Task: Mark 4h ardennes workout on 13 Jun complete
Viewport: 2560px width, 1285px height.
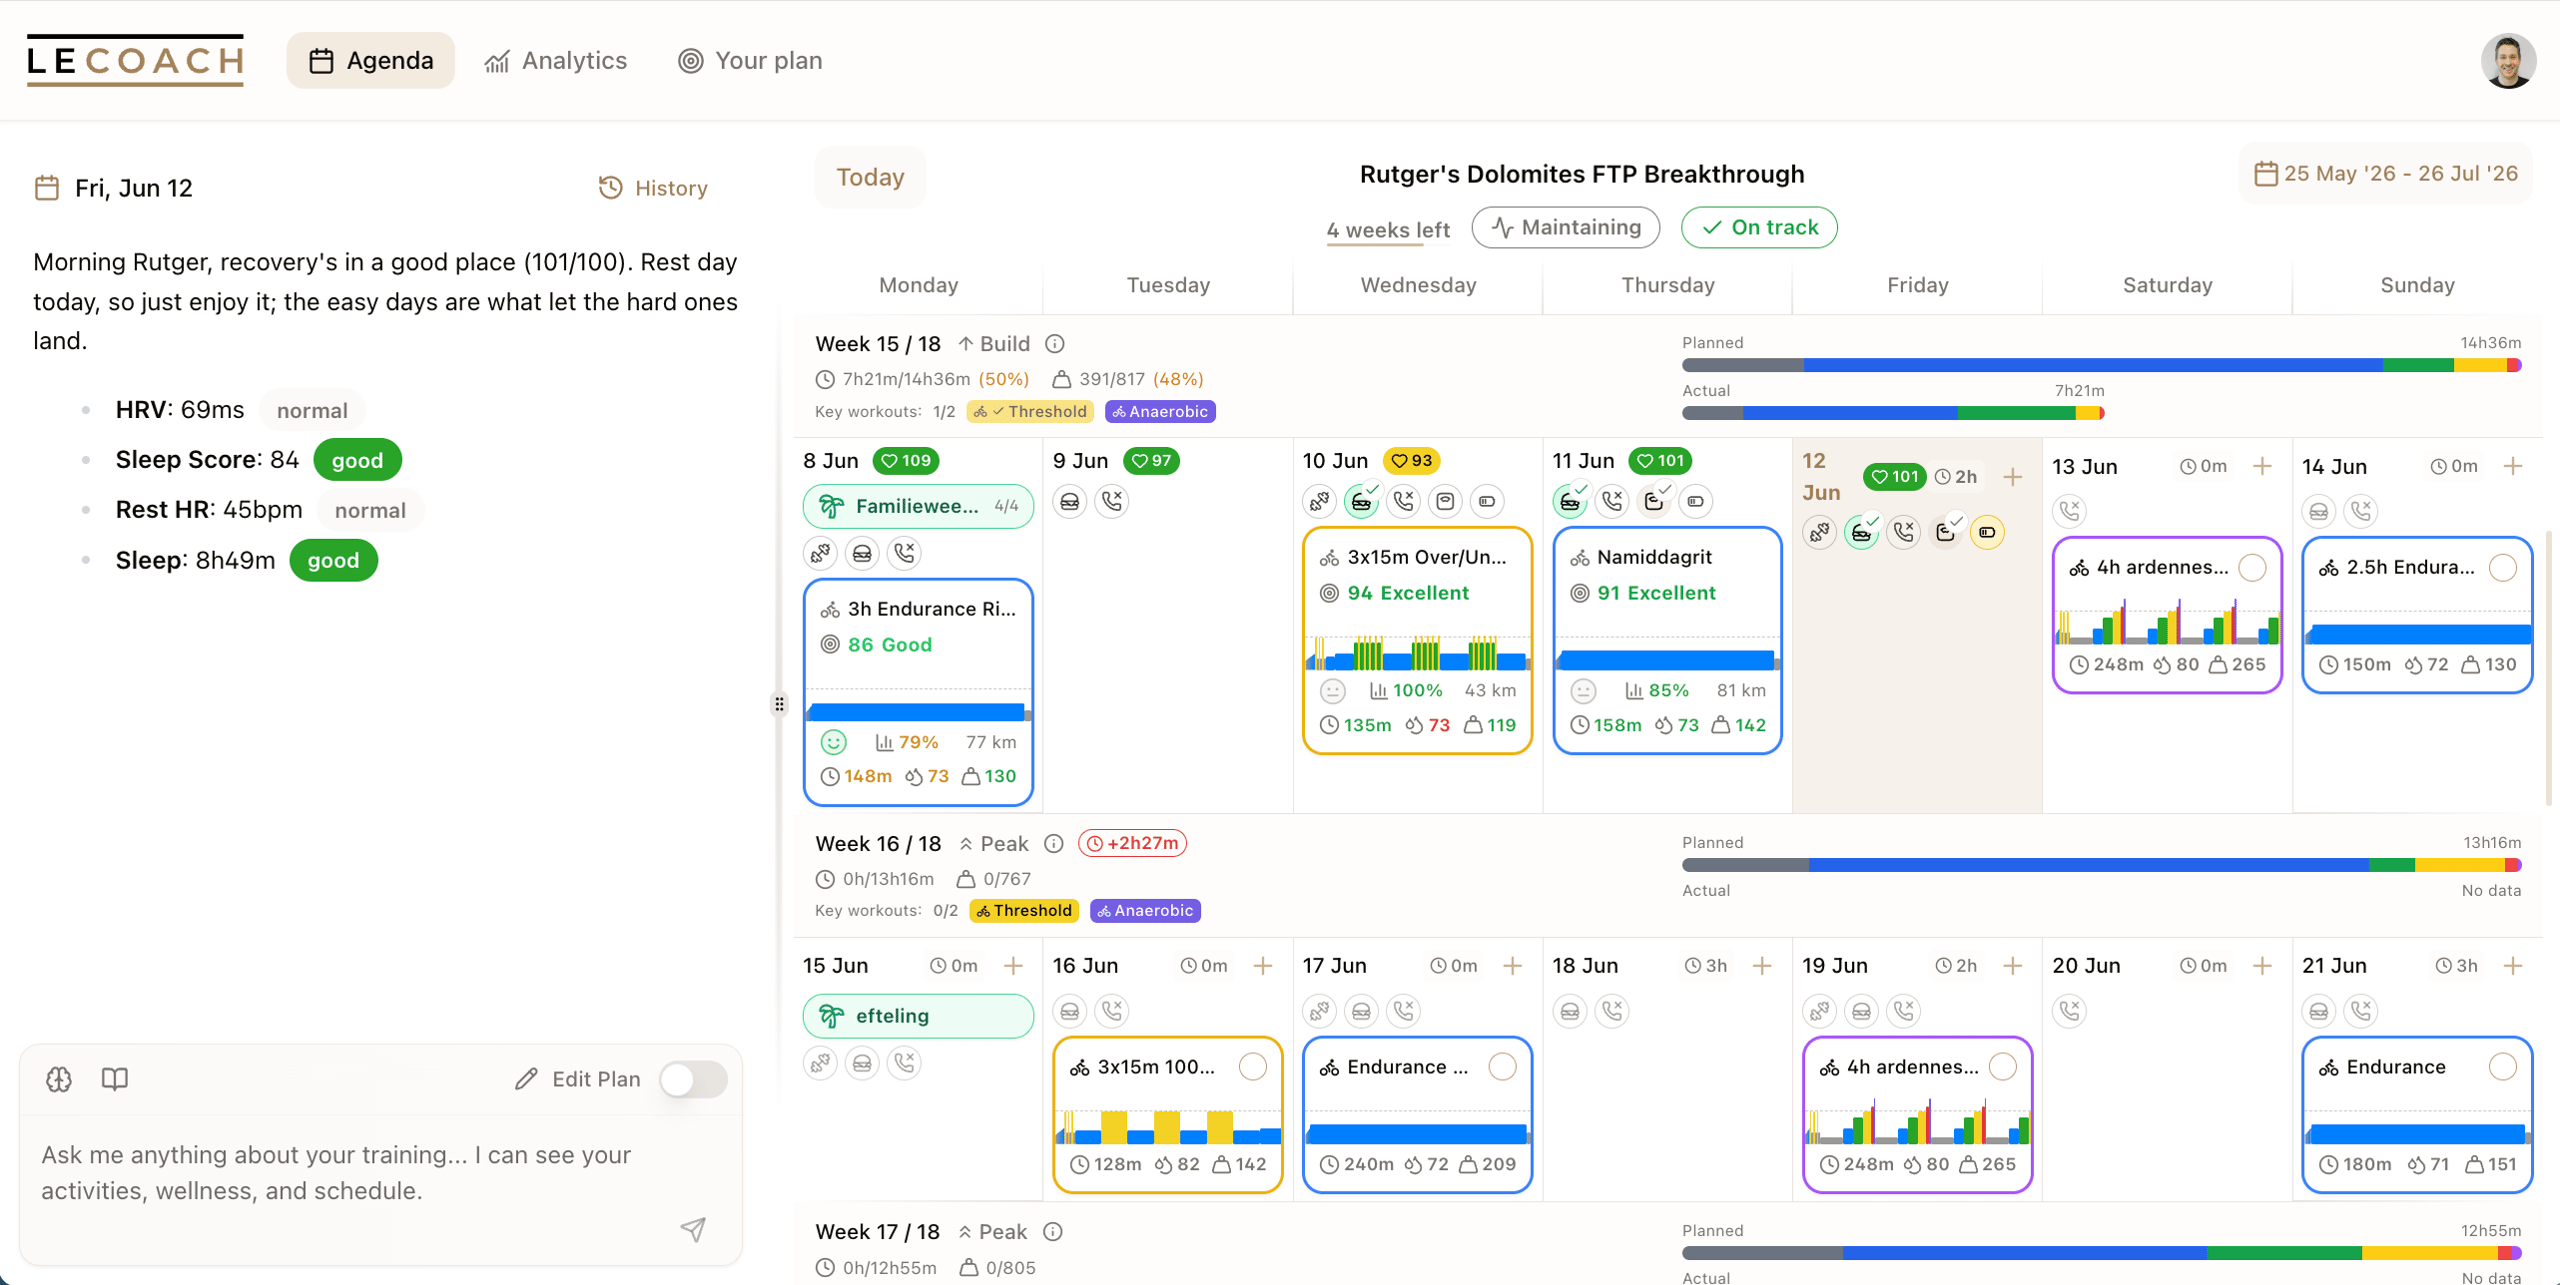Action: point(2253,568)
